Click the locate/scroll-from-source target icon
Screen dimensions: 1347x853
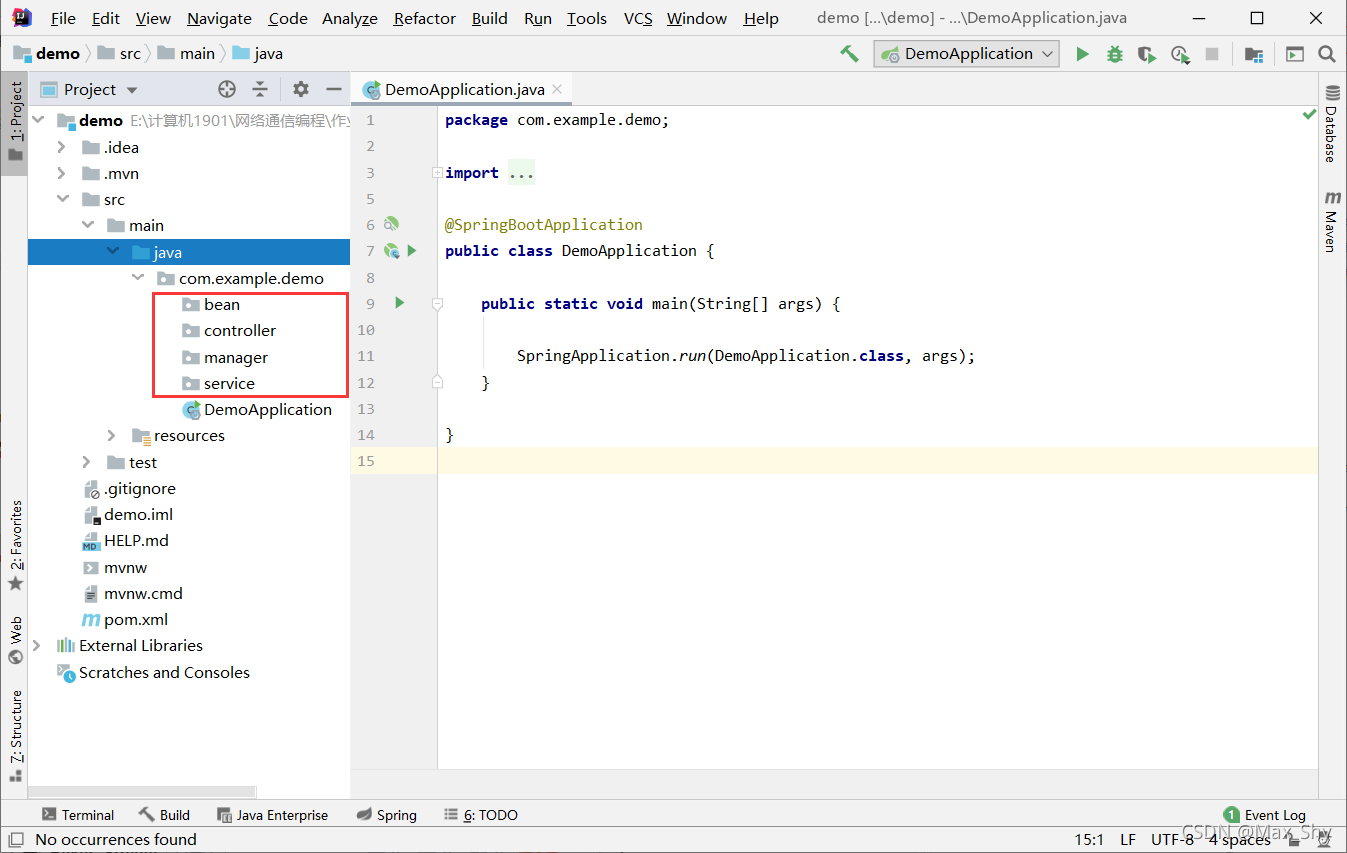click(227, 89)
